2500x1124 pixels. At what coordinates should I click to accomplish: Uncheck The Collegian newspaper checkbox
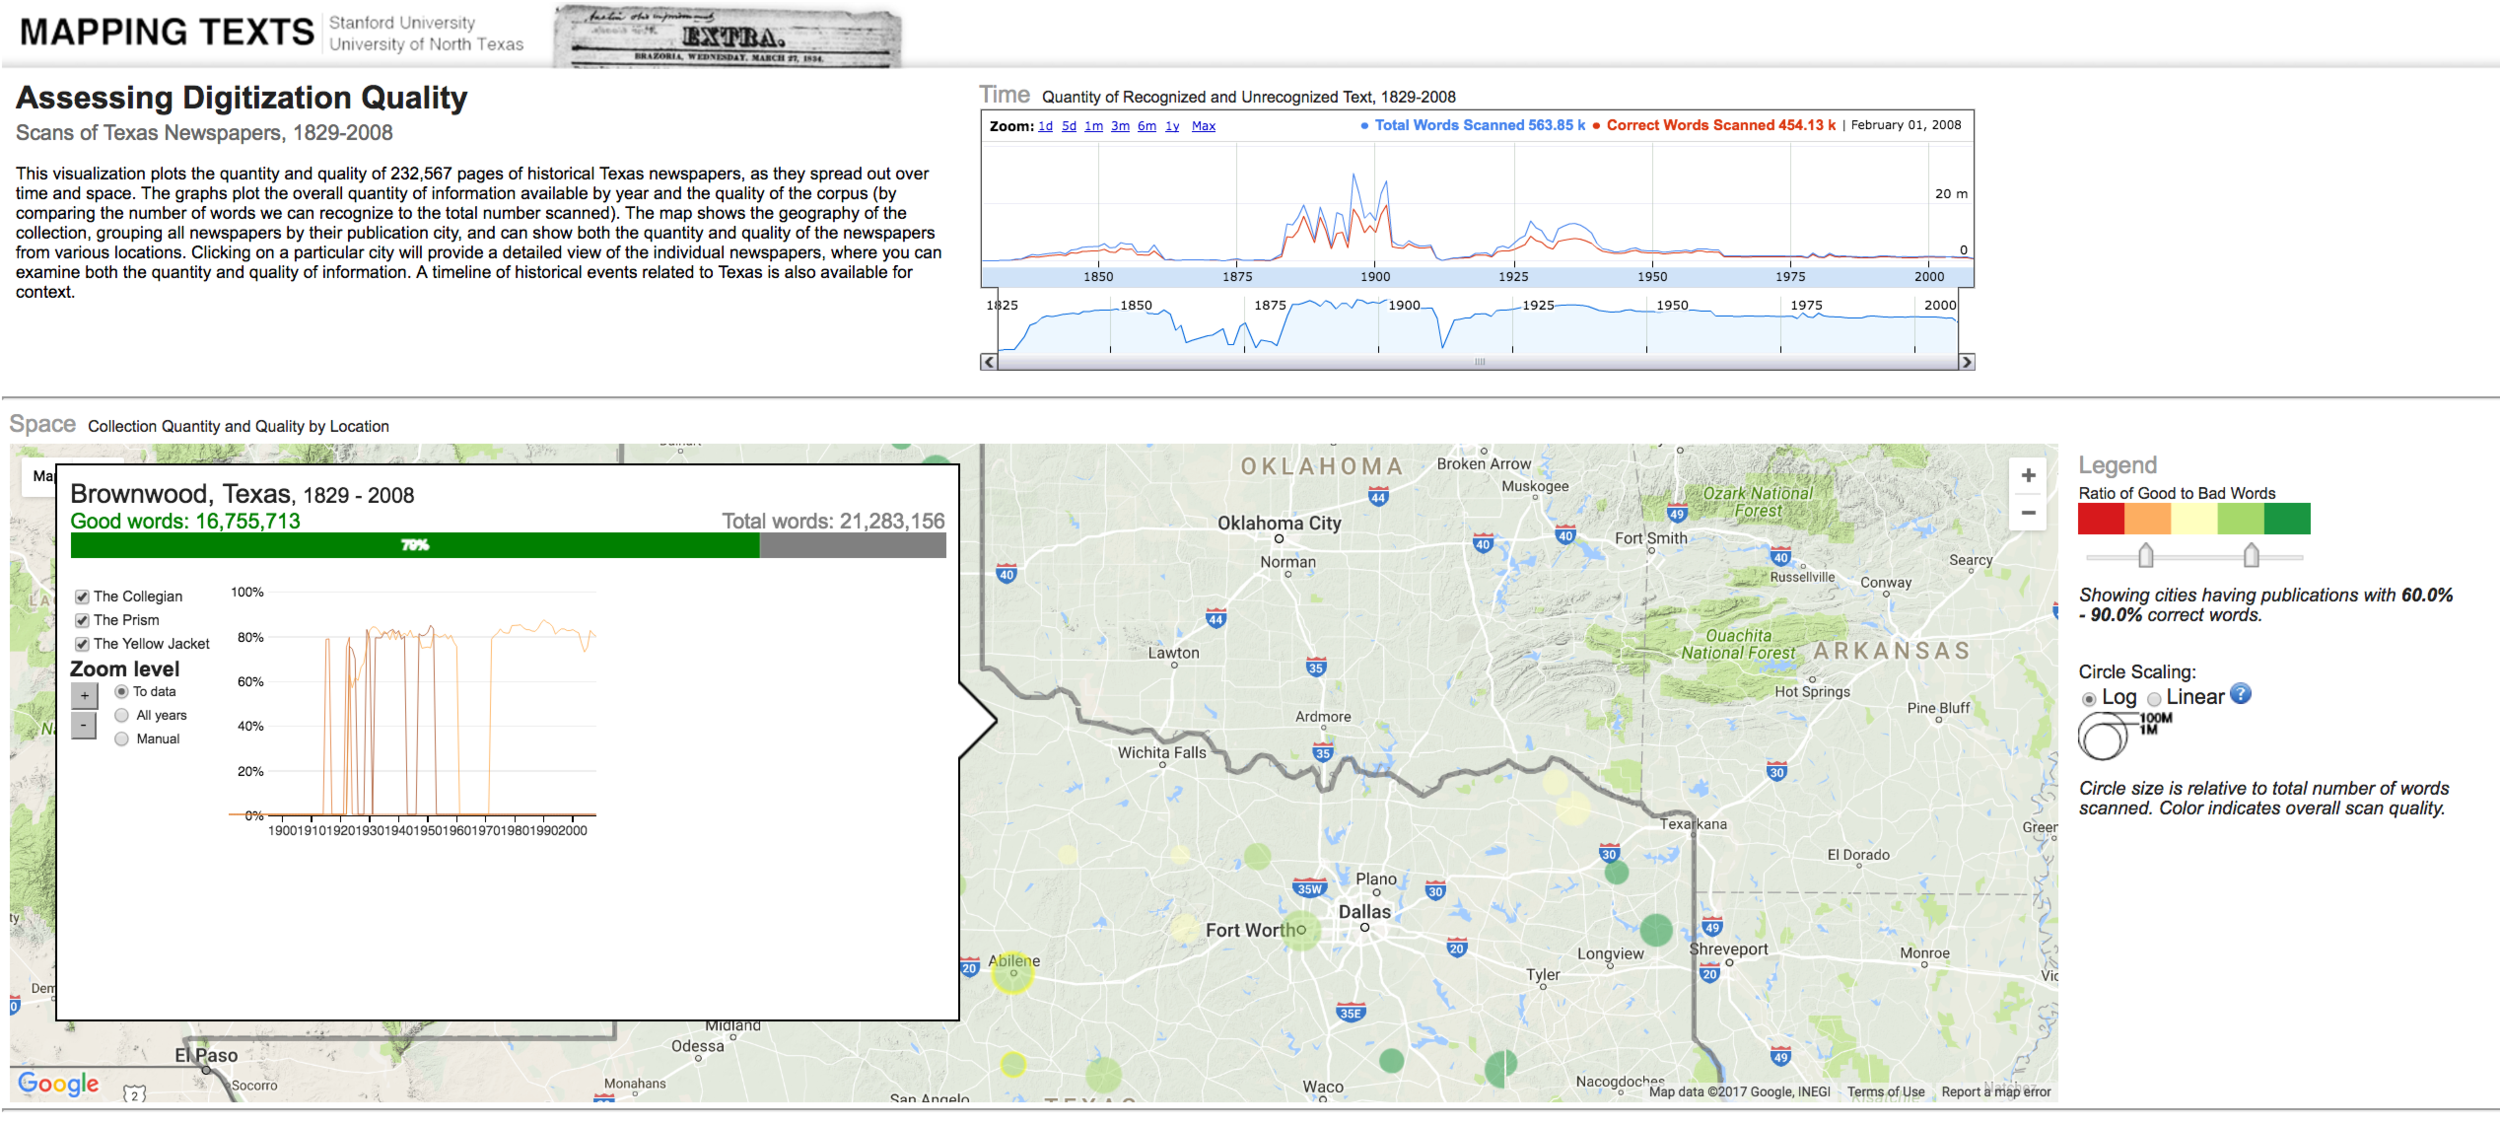(x=82, y=597)
